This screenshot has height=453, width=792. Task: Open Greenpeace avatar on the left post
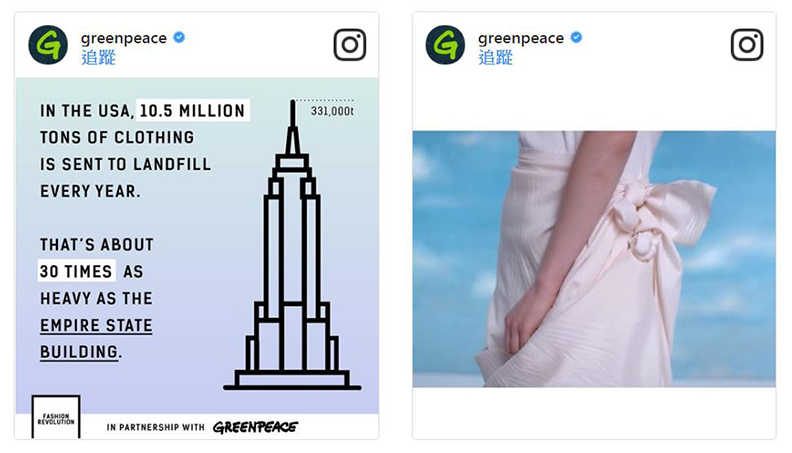pos(48,44)
